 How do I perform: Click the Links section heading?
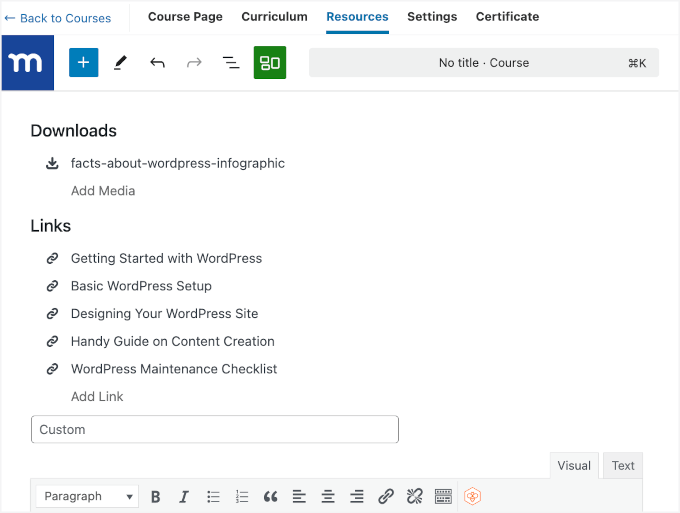(51, 226)
